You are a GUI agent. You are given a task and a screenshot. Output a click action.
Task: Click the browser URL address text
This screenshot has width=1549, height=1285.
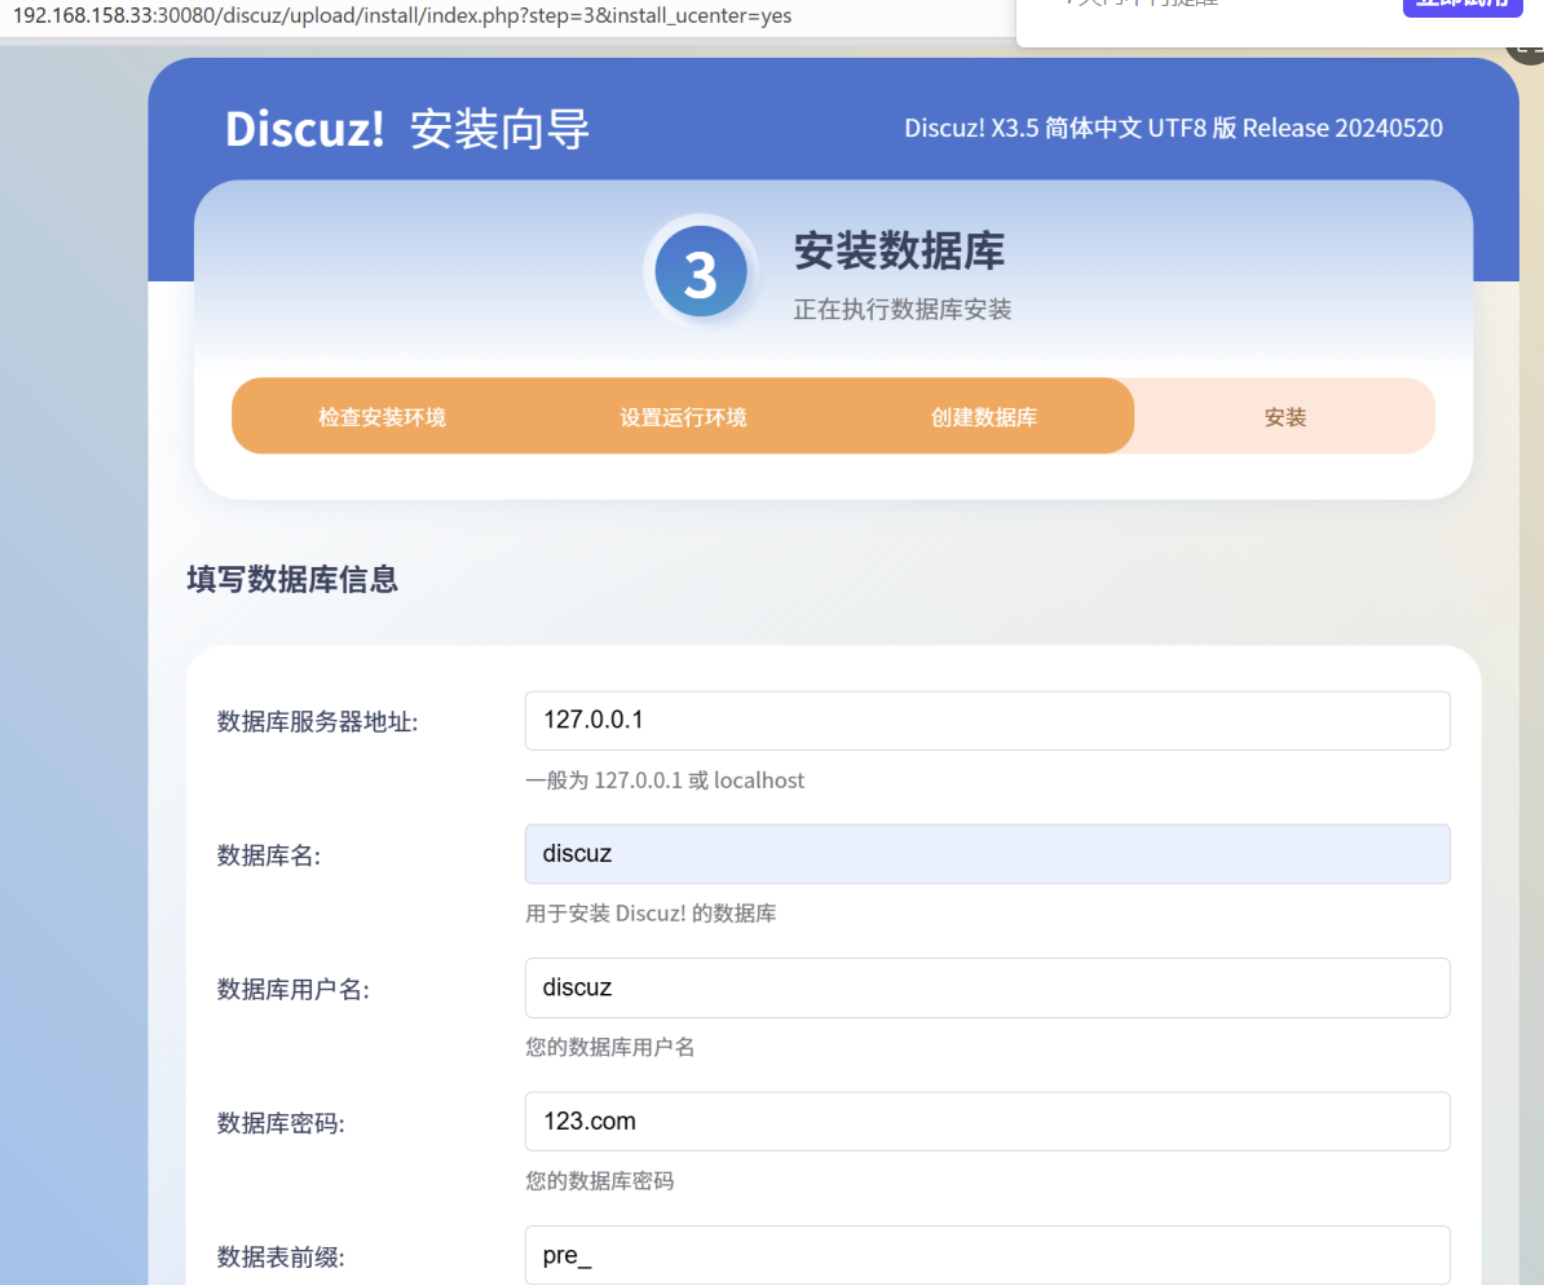[402, 16]
